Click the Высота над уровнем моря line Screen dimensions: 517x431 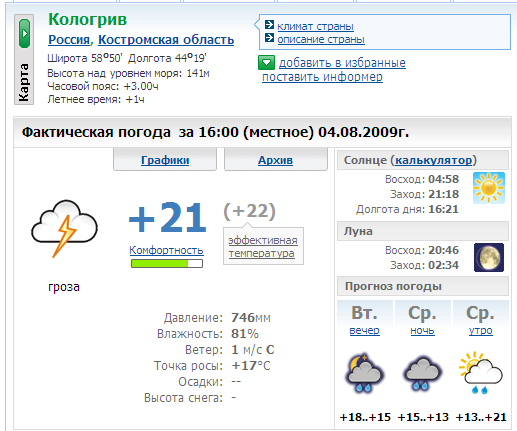pyautogui.click(x=128, y=73)
